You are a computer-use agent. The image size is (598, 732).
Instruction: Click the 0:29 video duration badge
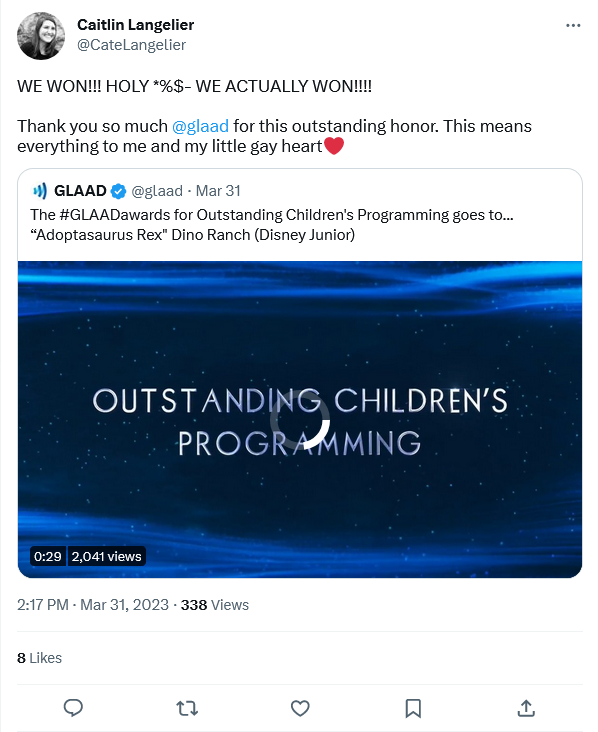[x=48, y=556]
